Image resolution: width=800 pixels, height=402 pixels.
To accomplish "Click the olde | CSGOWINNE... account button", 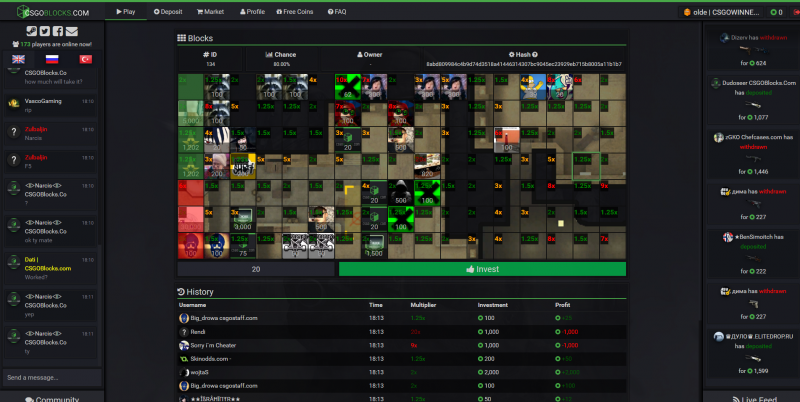I will 721,12.
